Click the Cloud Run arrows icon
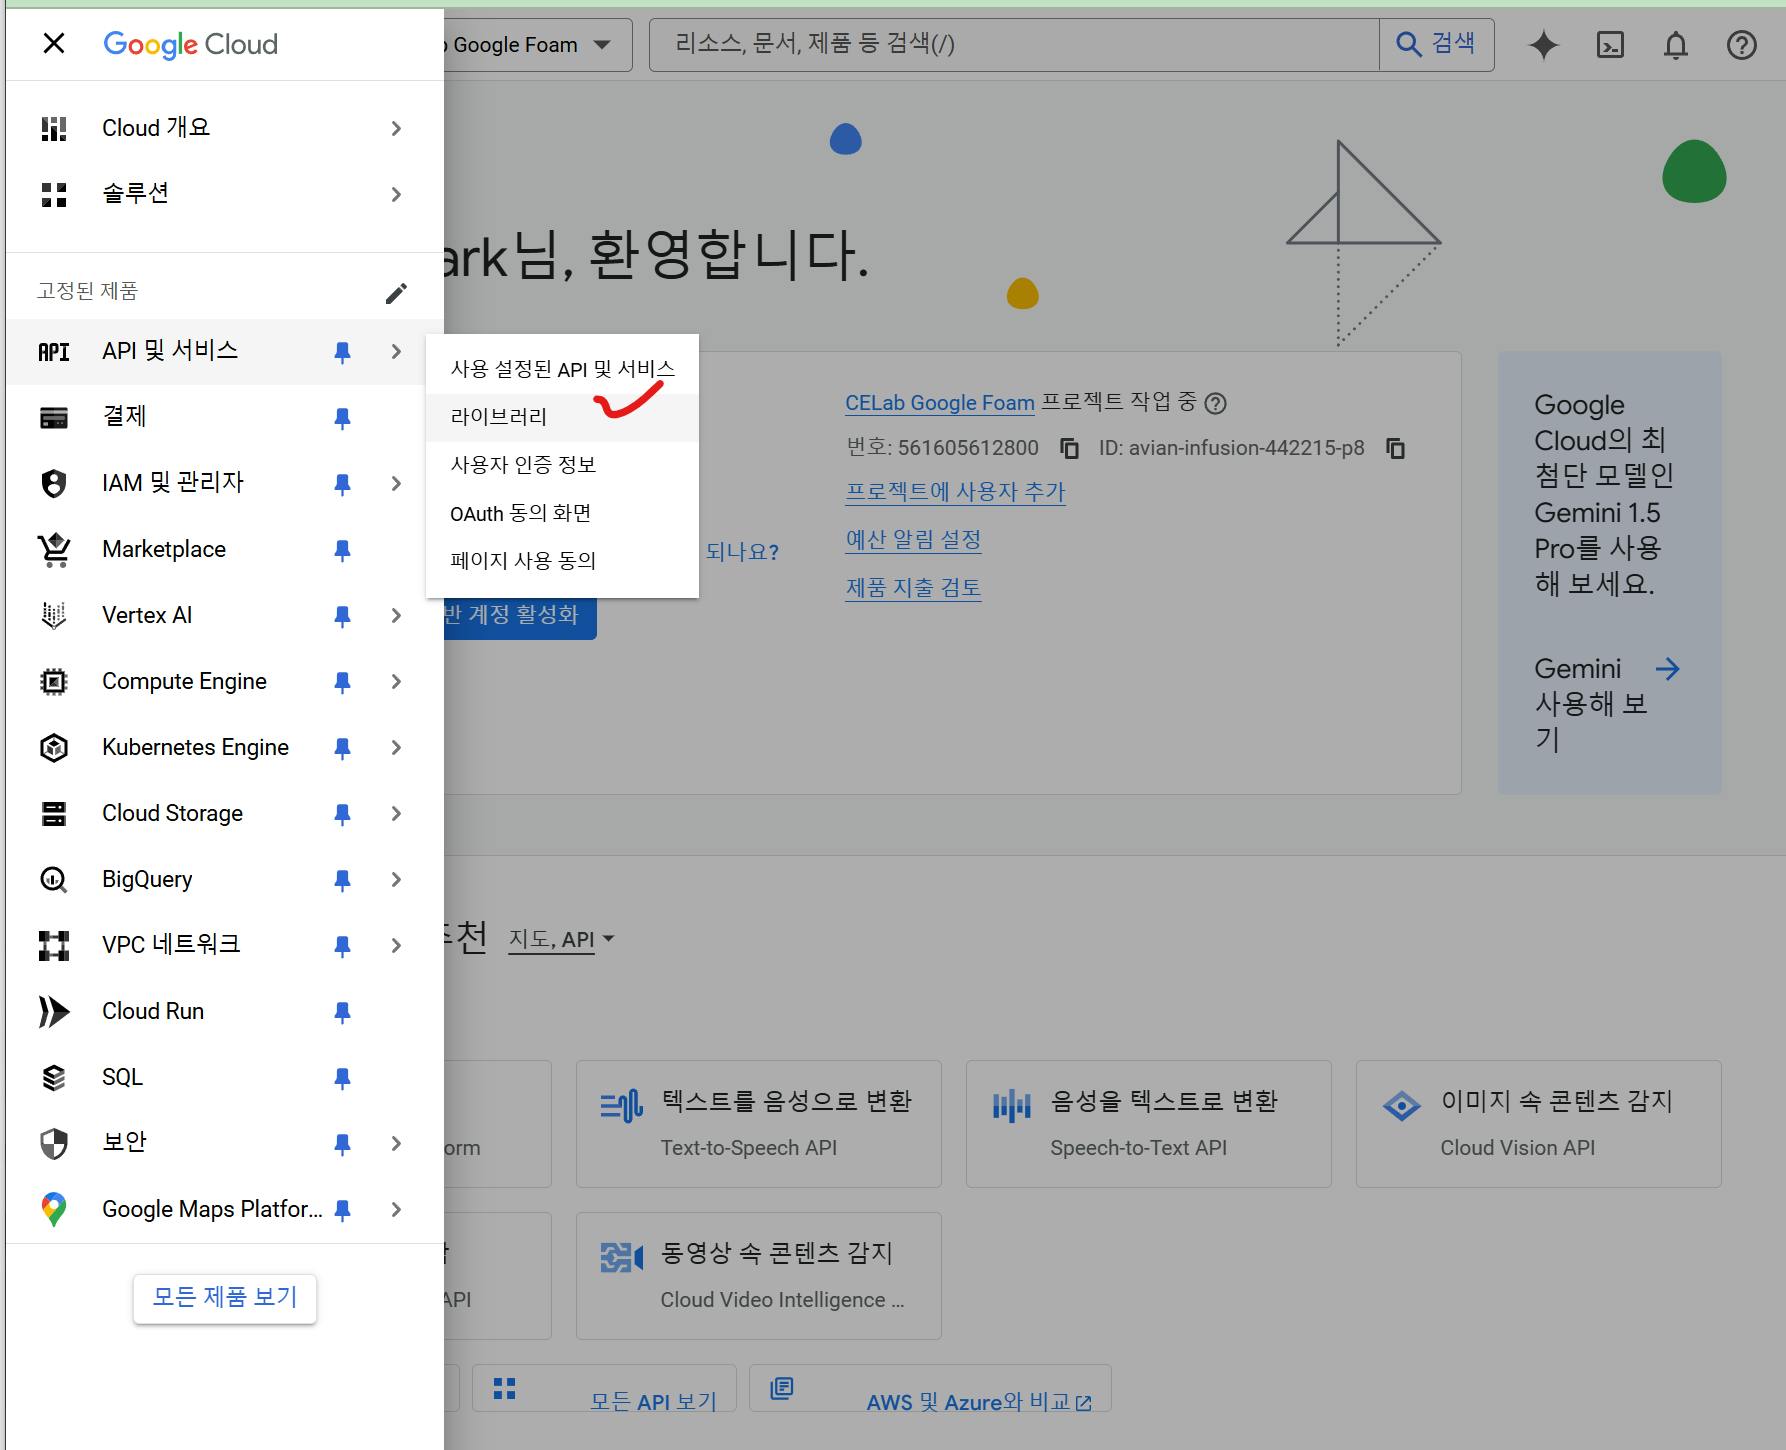This screenshot has width=1786, height=1450. tap(54, 1011)
